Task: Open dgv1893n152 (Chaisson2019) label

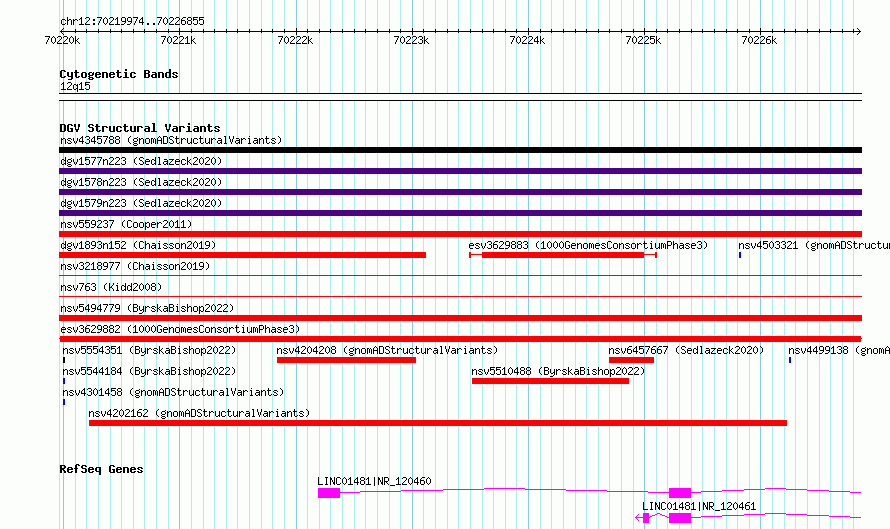Action: coord(138,245)
